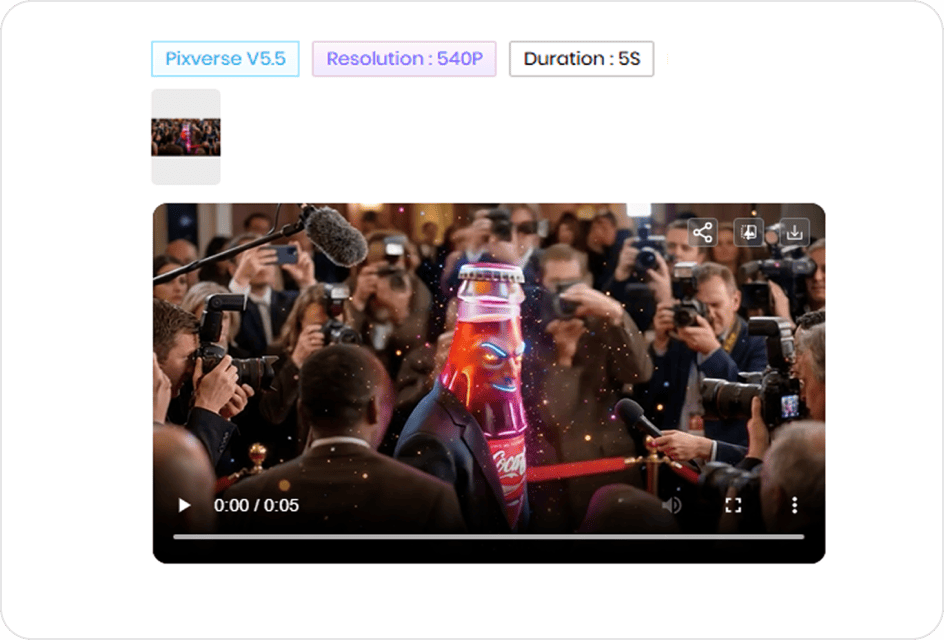This screenshot has width=944, height=640.
Task: Select the Pixverse V5.5 tag
Action: pos(225,59)
